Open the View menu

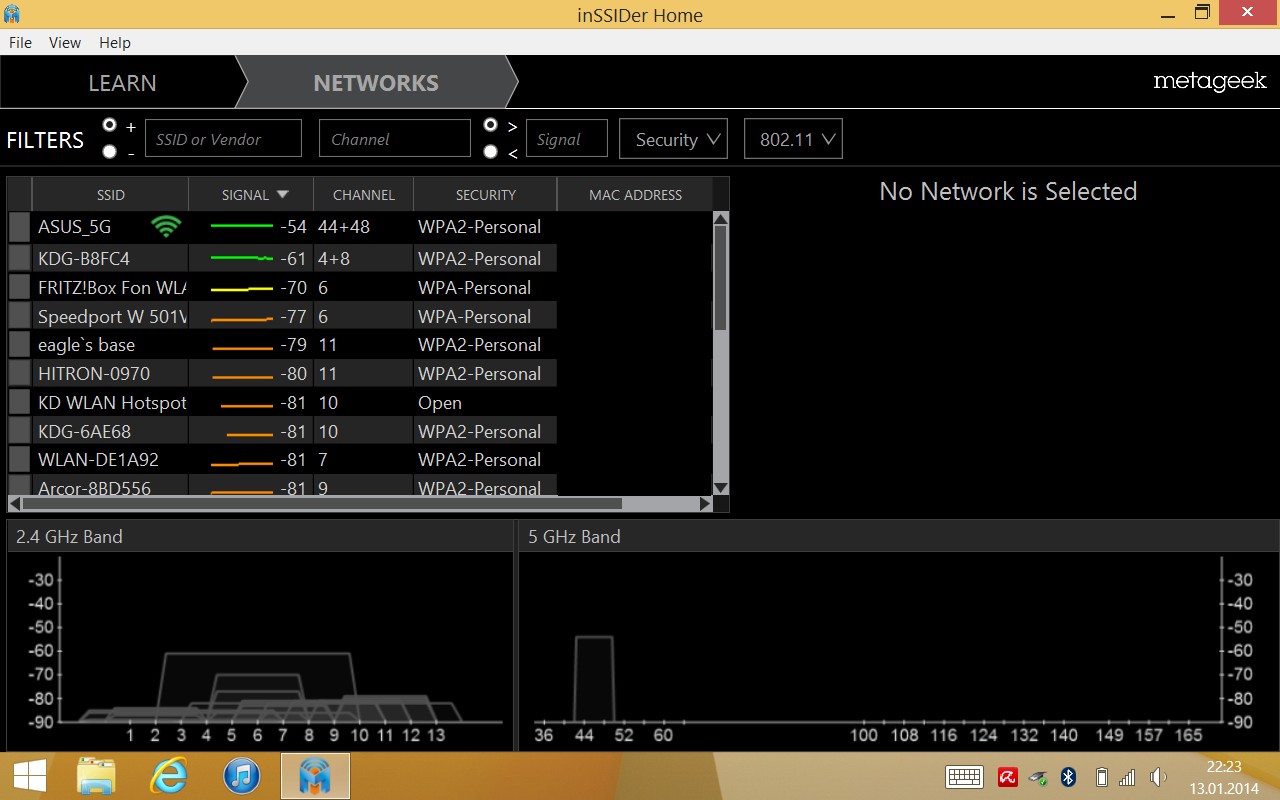point(65,43)
